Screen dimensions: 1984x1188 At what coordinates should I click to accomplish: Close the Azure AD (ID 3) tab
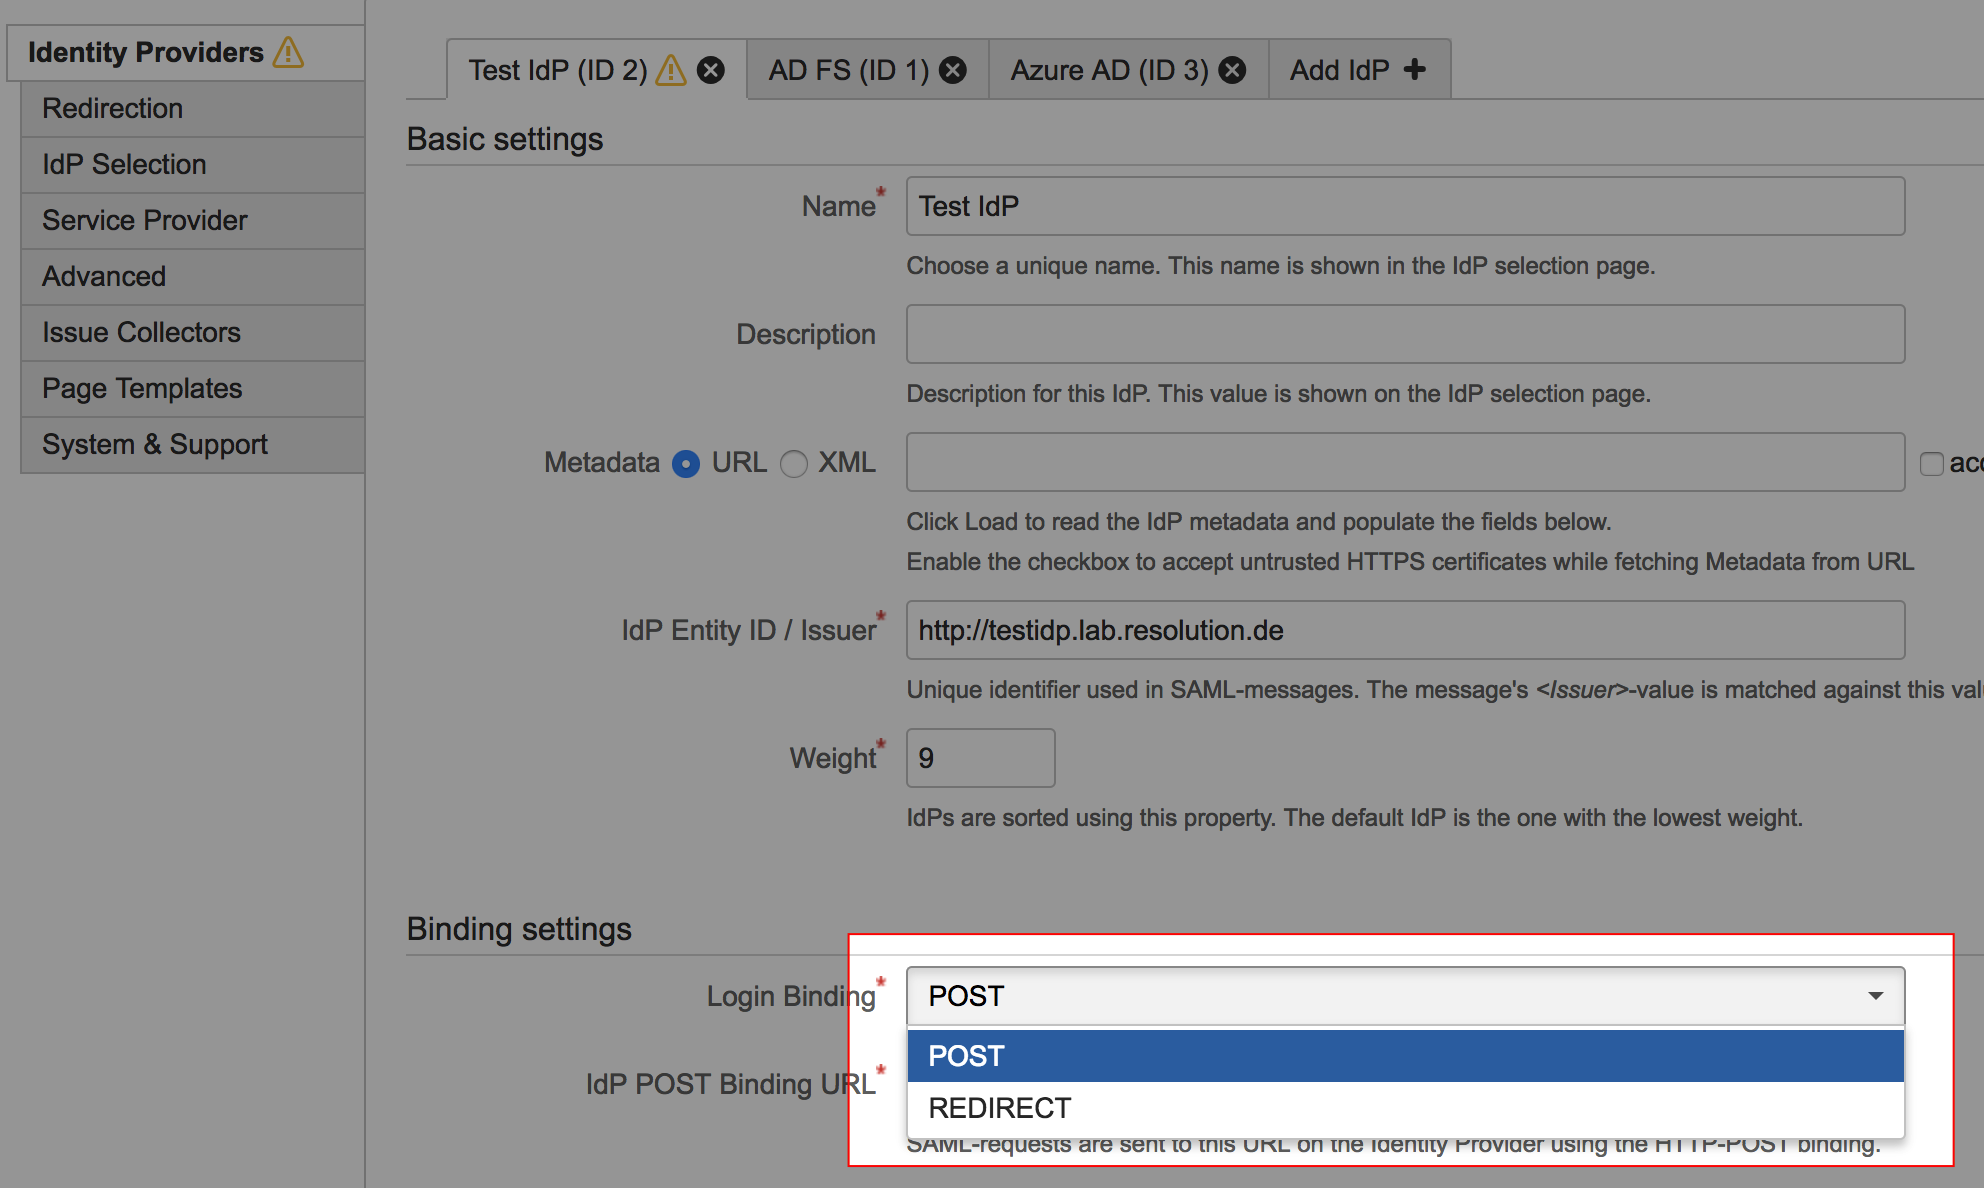(x=1233, y=70)
